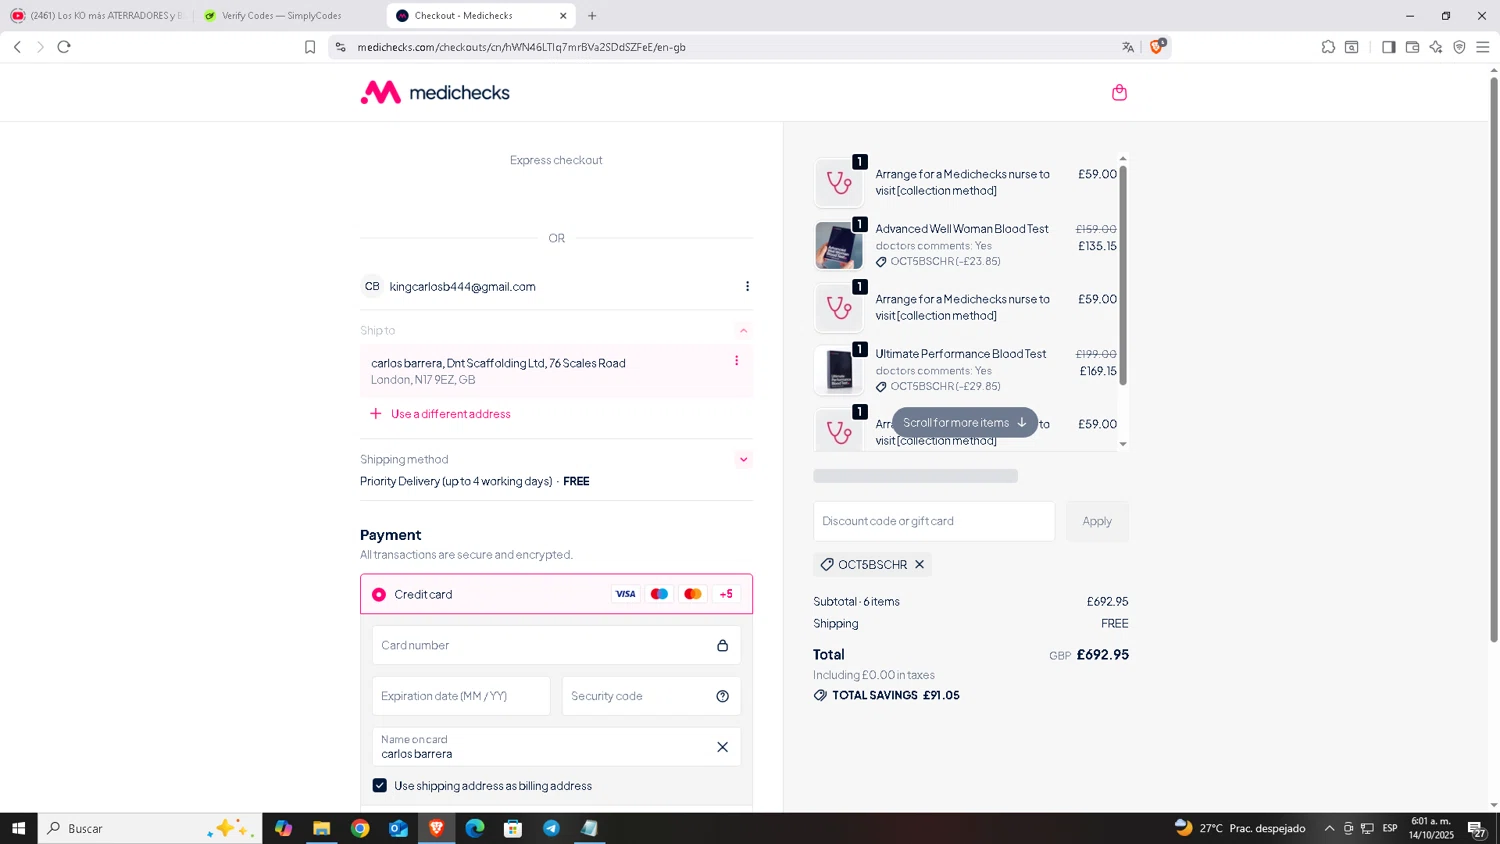1500x844 pixels.
Task: Click the kingcarlosb444@gmail.com email text
Action: (x=462, y=287)
